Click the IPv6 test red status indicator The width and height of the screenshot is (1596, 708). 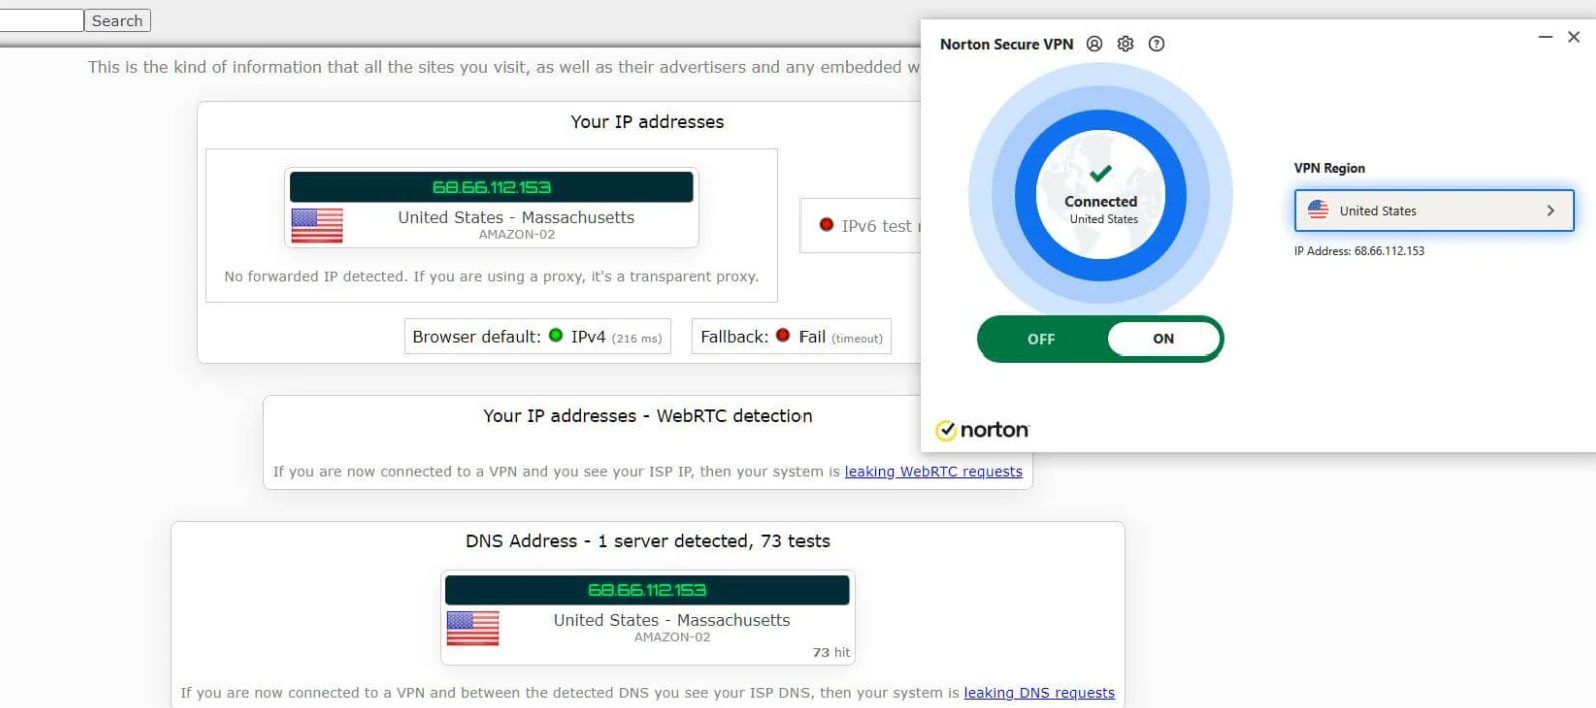pos(826,225)
